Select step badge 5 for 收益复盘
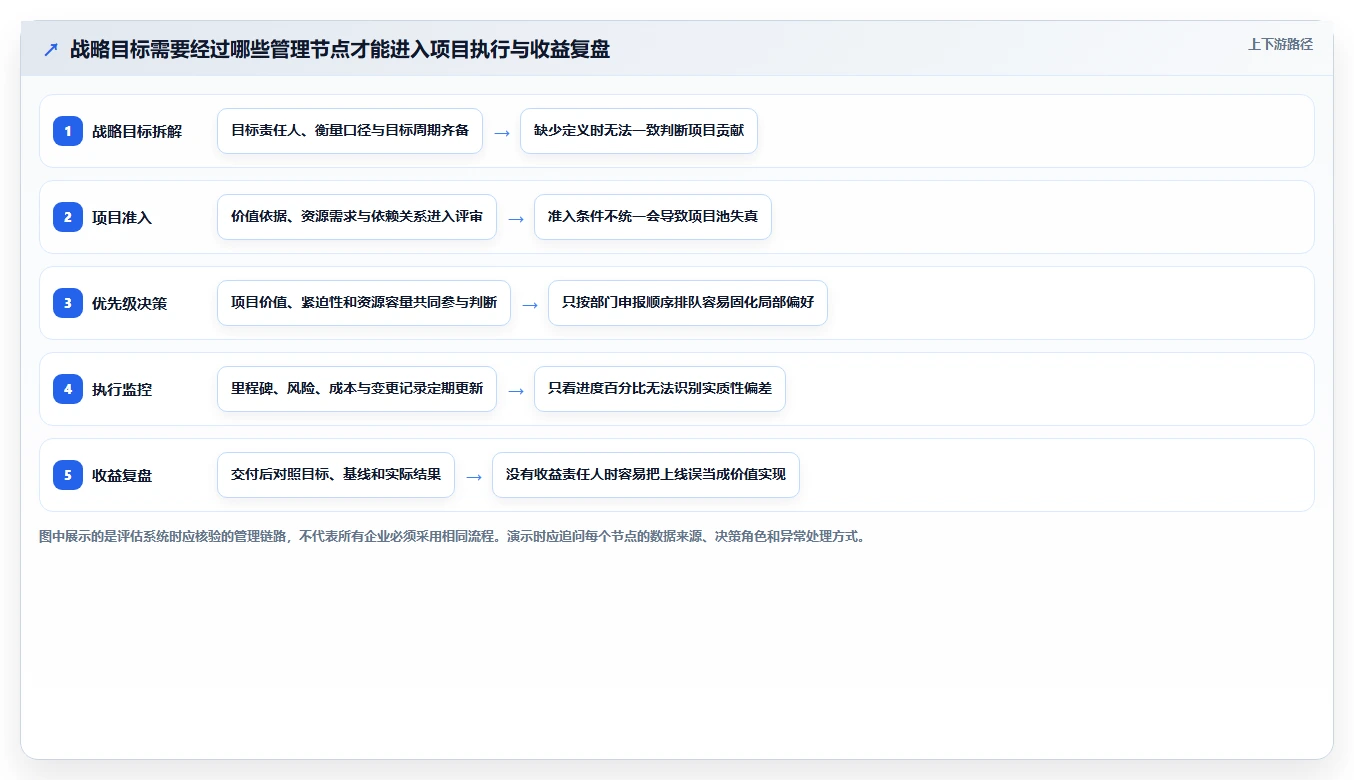Viewport: 1354px width, 780px height. [68, 474]
